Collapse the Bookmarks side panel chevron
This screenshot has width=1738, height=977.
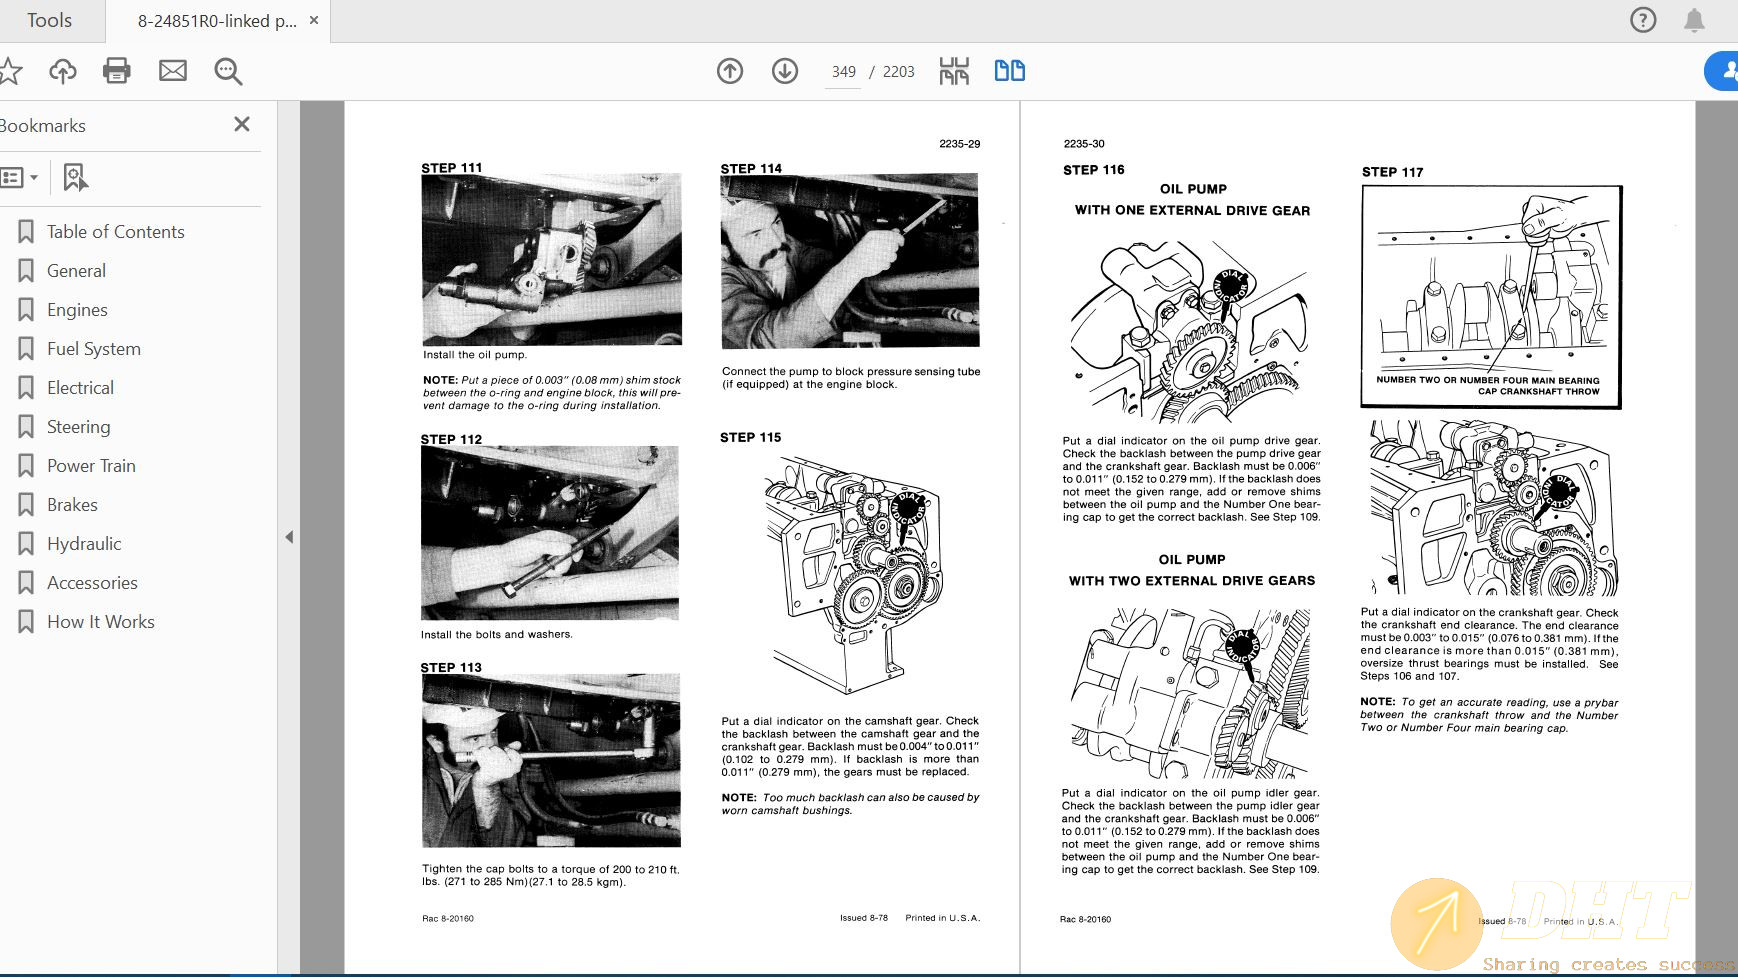(x=288, y=537)
